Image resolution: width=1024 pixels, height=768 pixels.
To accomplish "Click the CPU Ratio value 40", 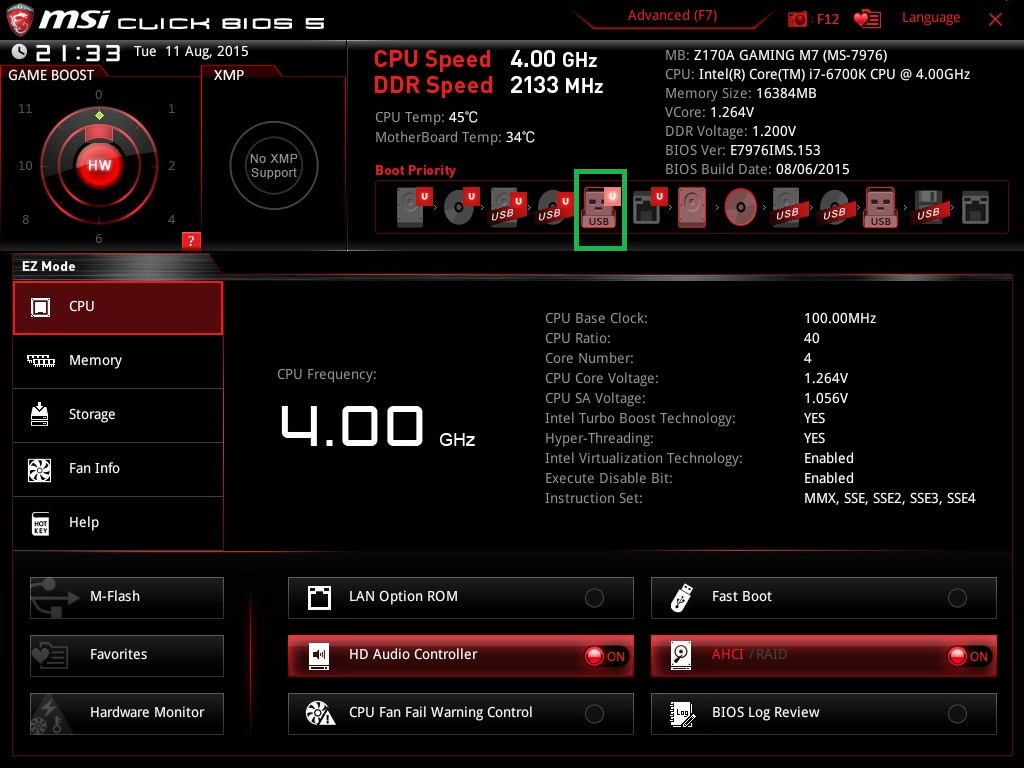I will [x=812, y=338].
